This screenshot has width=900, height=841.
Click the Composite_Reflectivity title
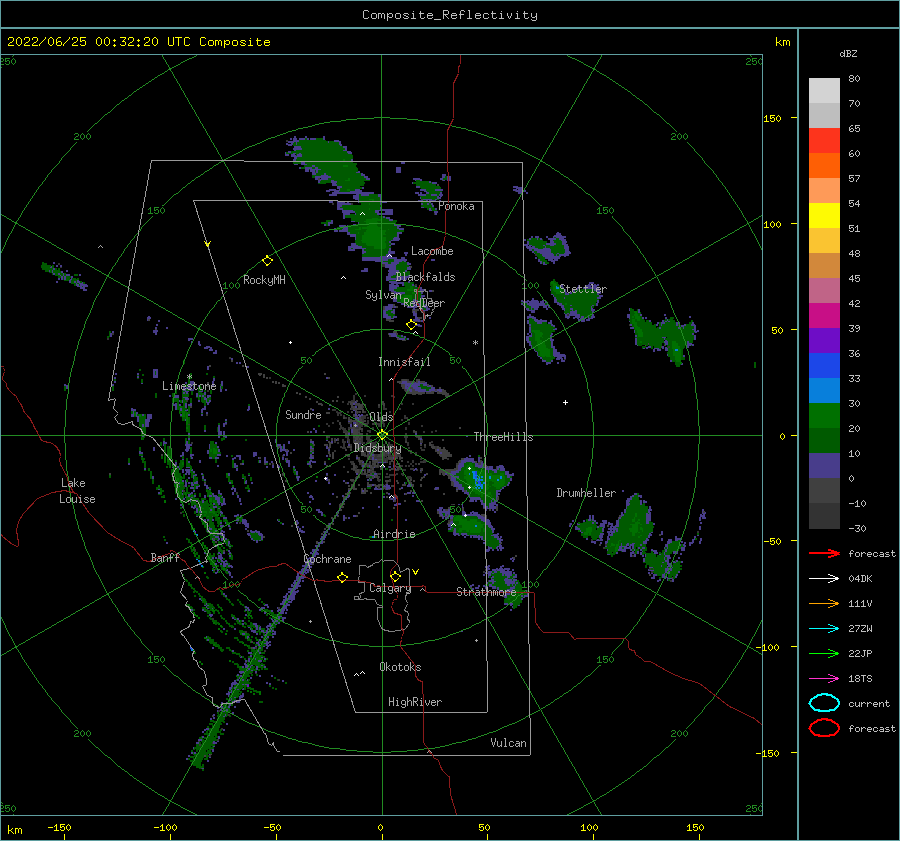450,15
